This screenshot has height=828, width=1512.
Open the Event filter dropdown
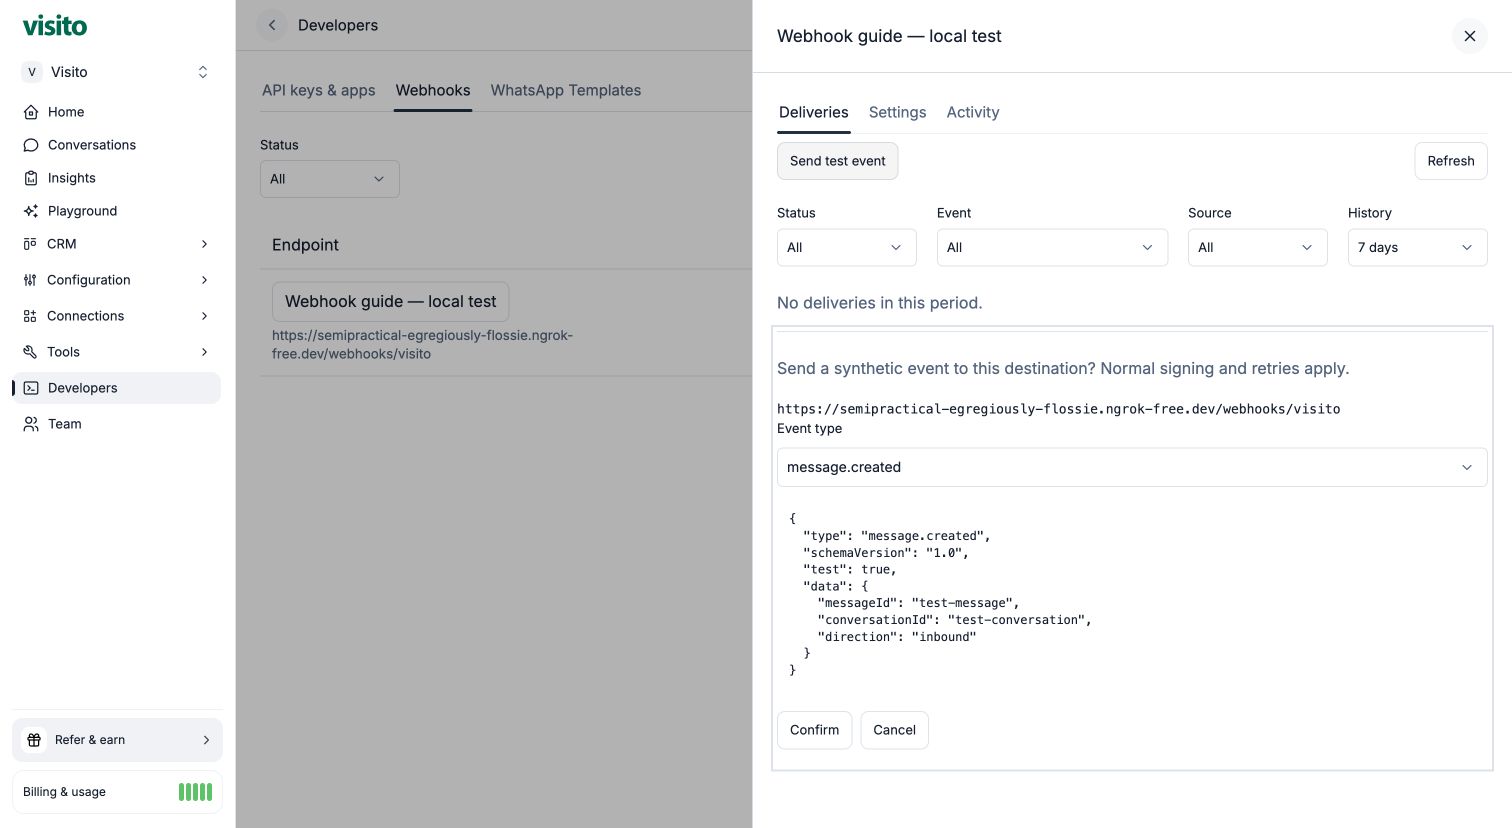coord(1052,248)
